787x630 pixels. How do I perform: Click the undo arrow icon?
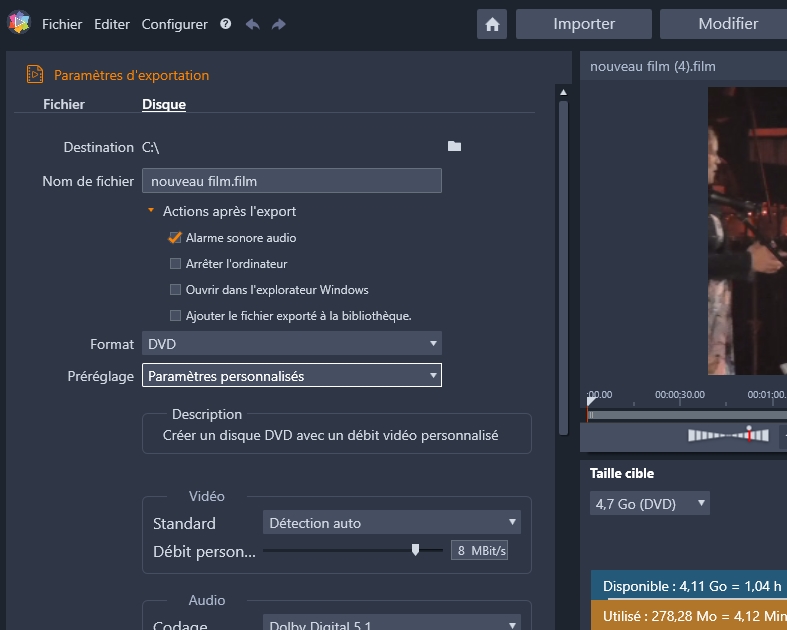pyautogui.click(x=252, y=24)
